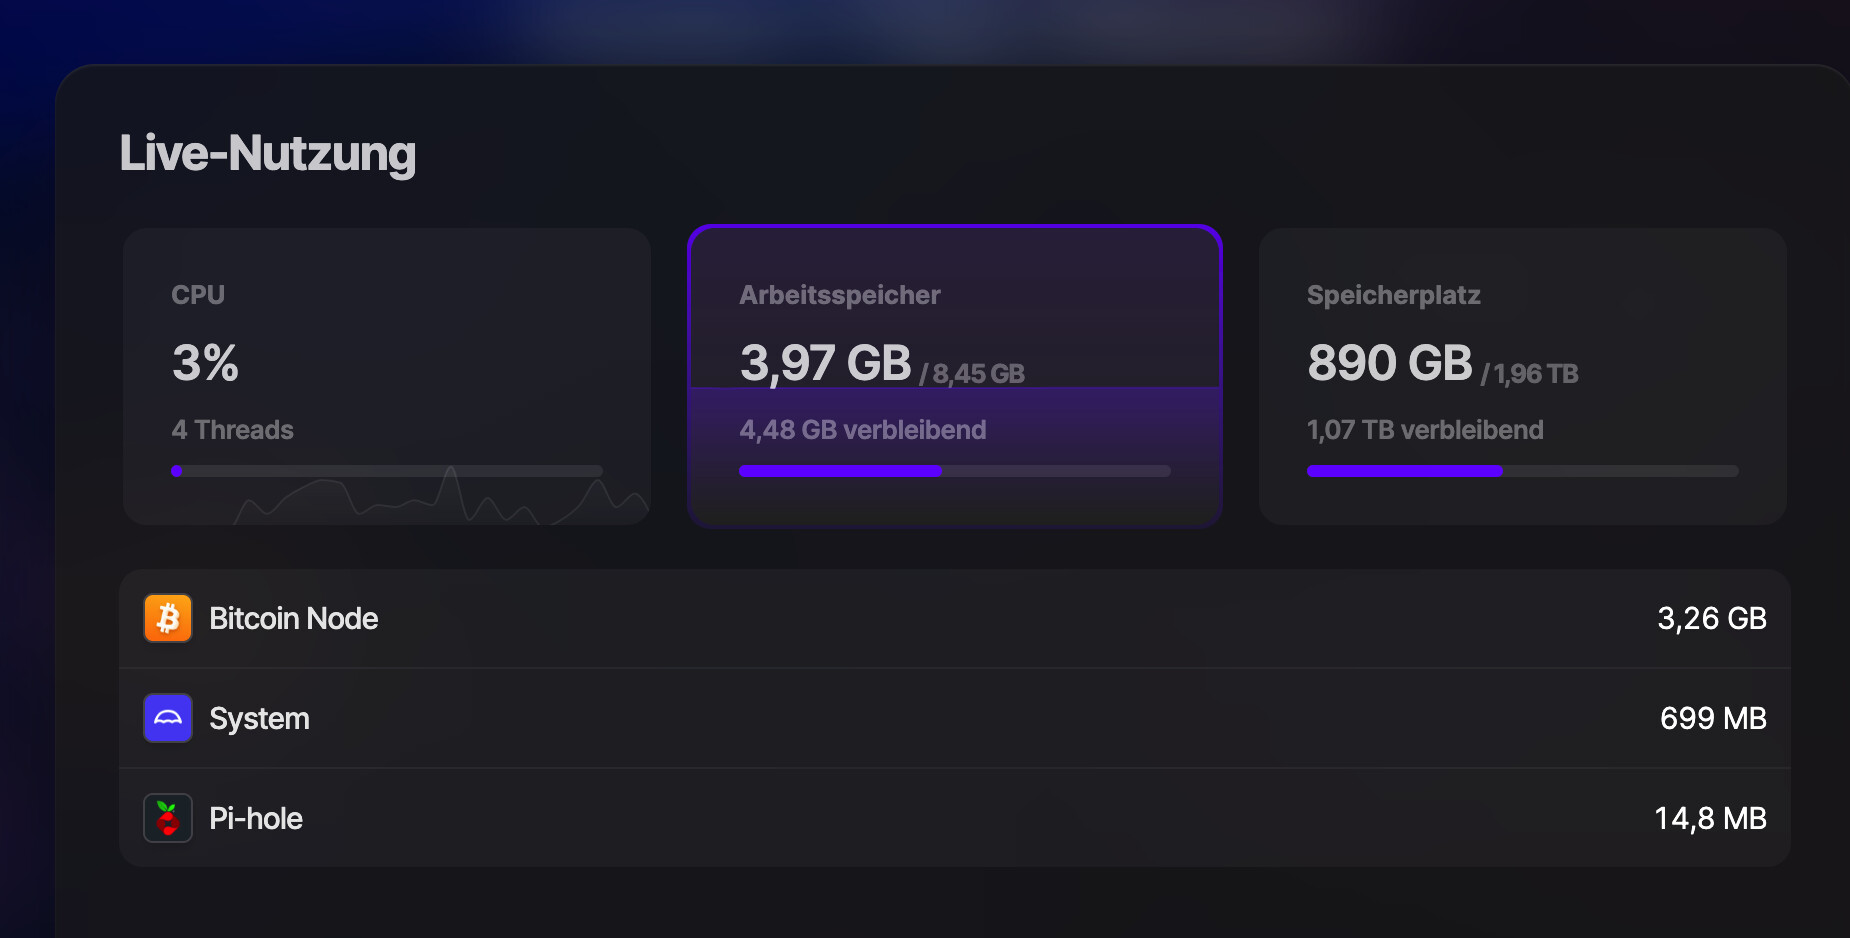Image resolution: width=1850 pixels, height=938 pixels.
Task: Click the Bitcoin Node app icon
Action: [x=168, y=618]
